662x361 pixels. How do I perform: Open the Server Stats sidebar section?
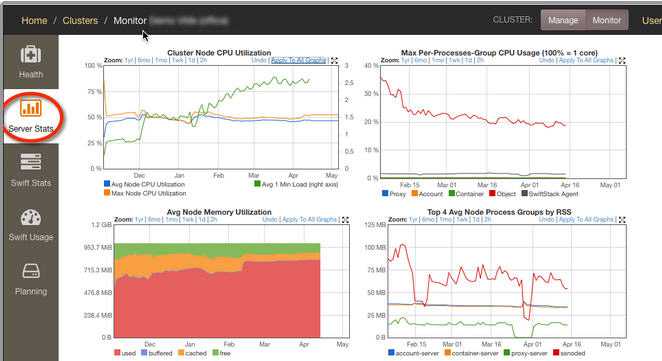point(31,115)
